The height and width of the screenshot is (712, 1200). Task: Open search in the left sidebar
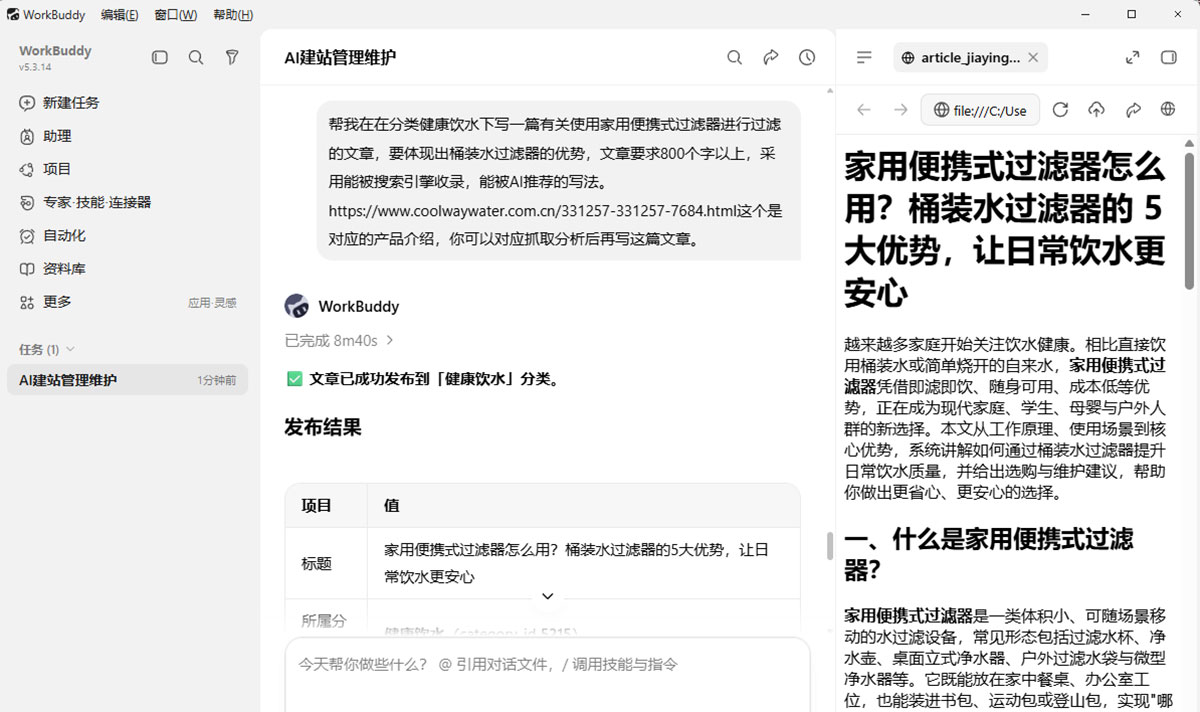pyautogui.click(x=196, y=58)
